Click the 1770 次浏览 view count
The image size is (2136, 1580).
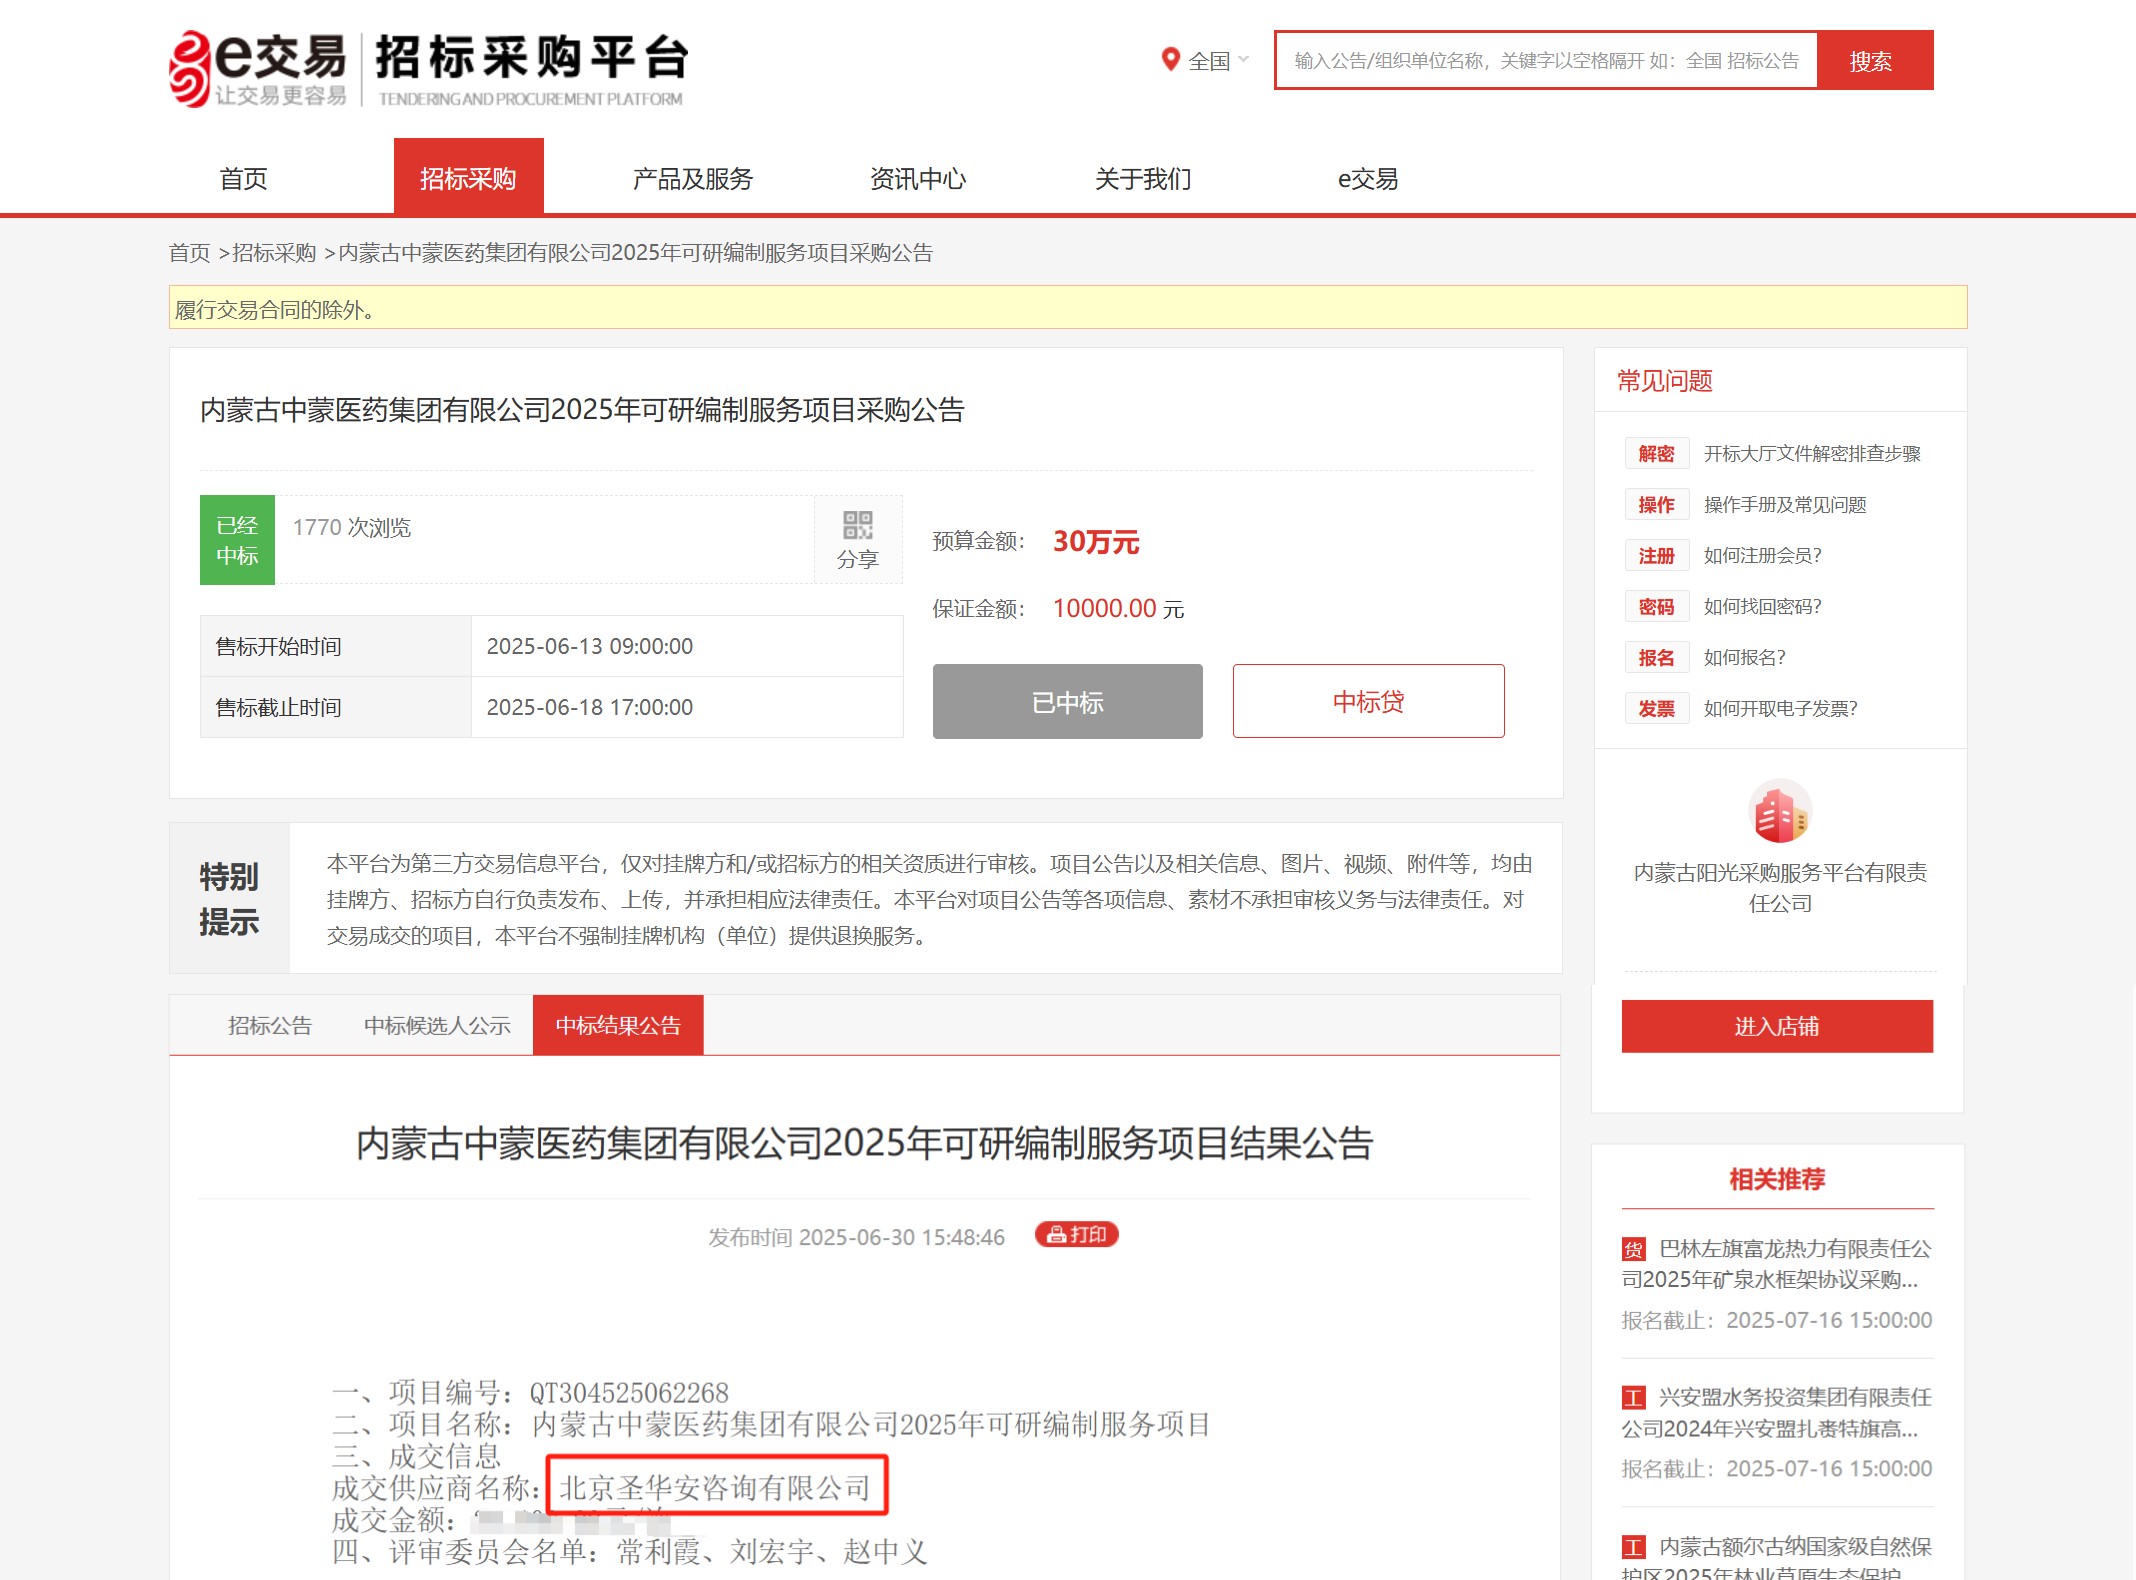[x=352, y=527]
